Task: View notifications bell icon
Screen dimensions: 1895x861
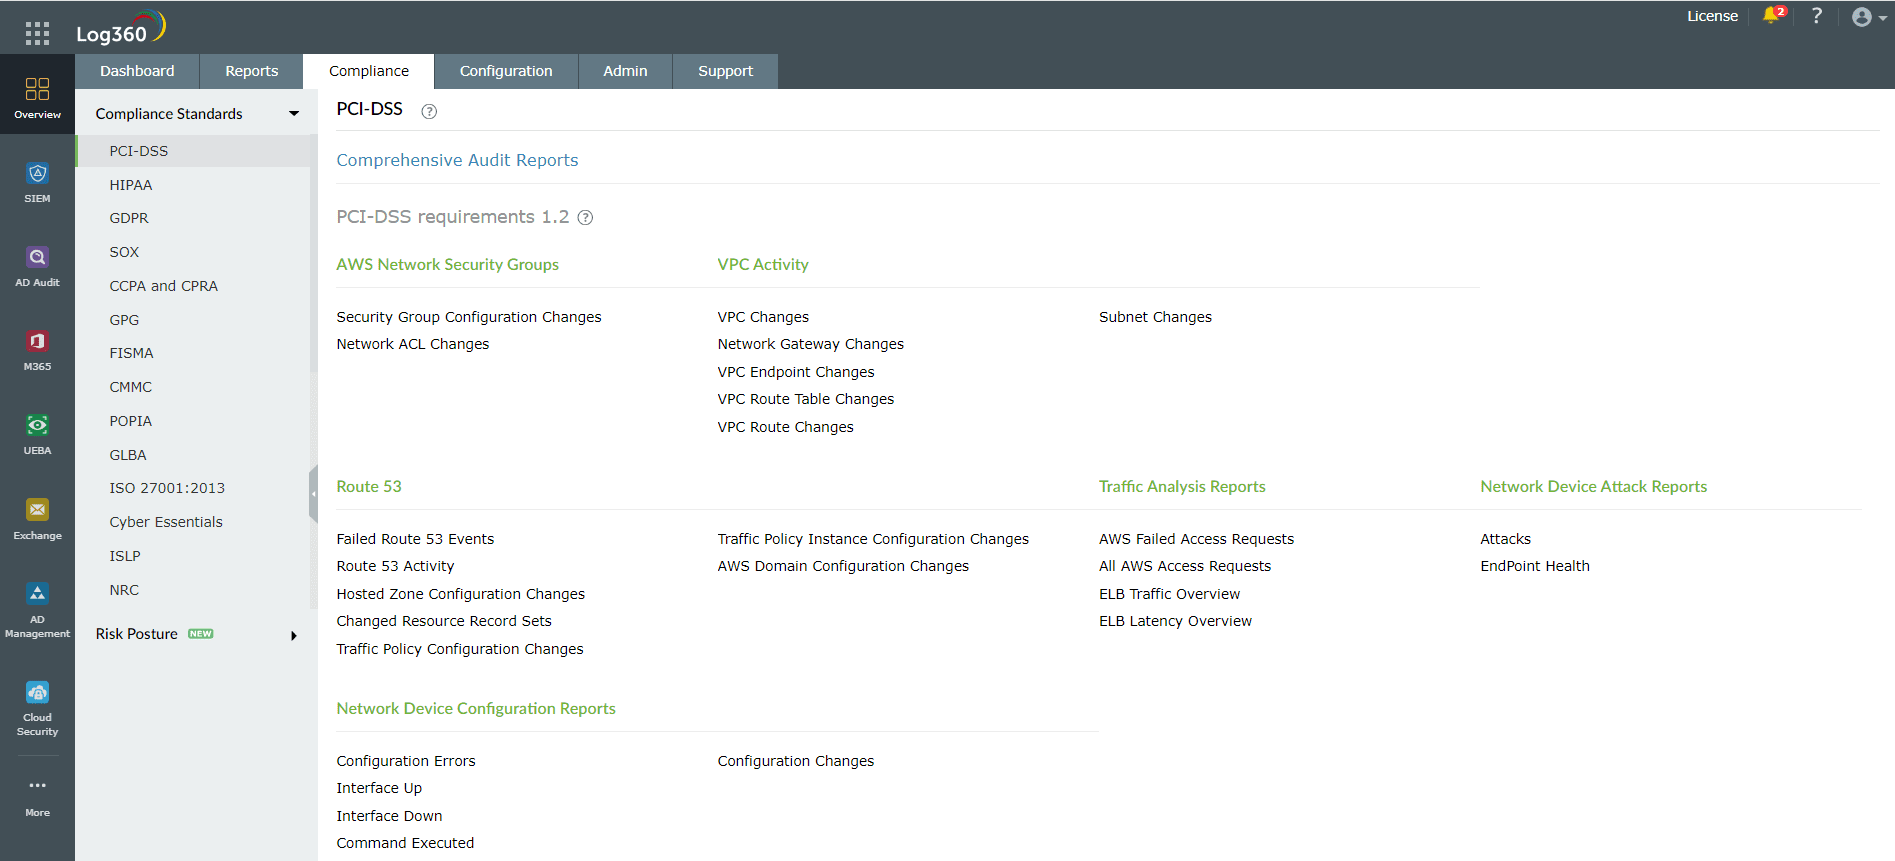Action: pos(1772,16)
